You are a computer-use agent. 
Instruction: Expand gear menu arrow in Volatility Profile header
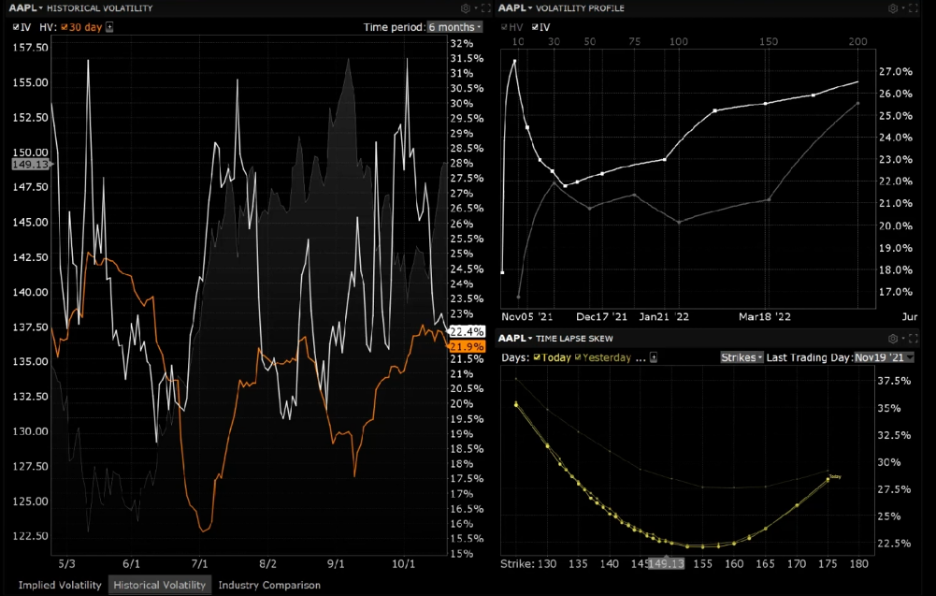(903, 8)
